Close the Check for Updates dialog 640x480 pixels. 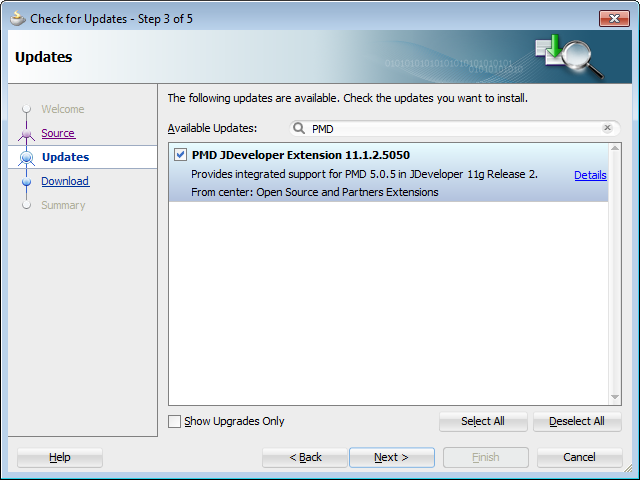[614, 19]
